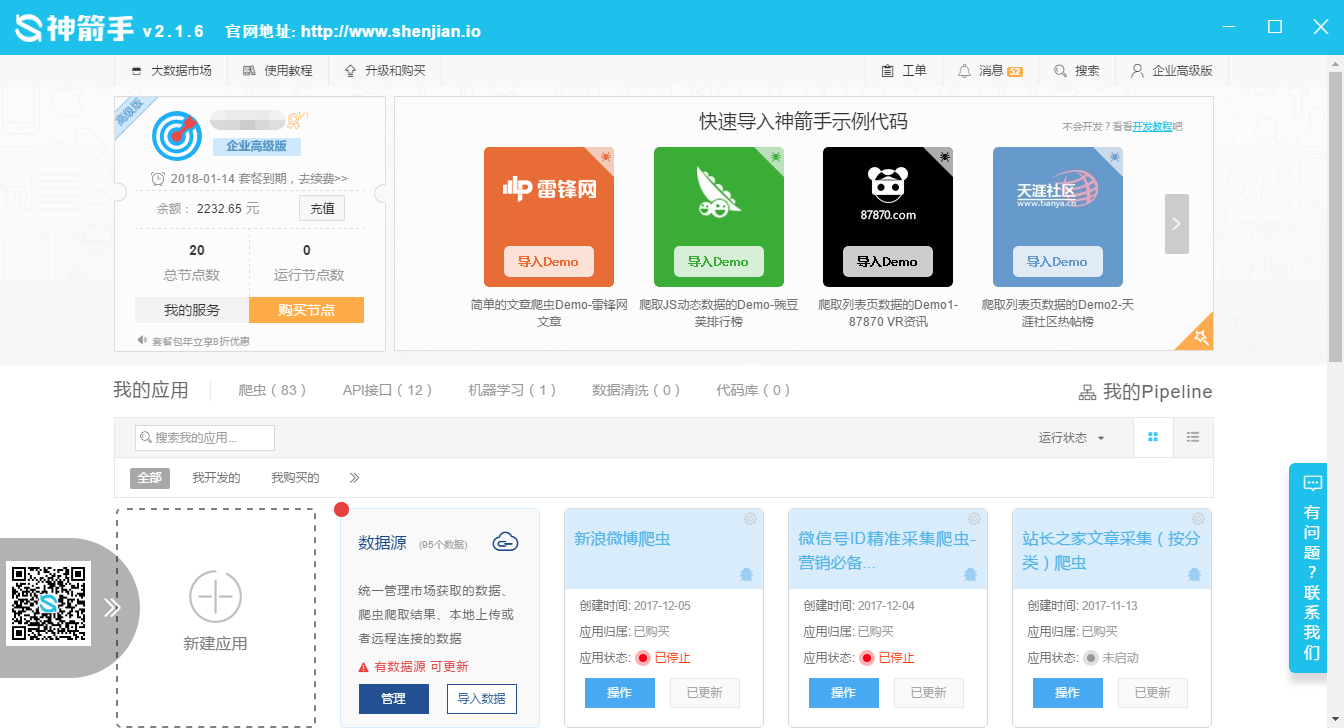1344x728 pixels.
Task: Click the cloud link icon in 数据源
Action: (505, 542)
